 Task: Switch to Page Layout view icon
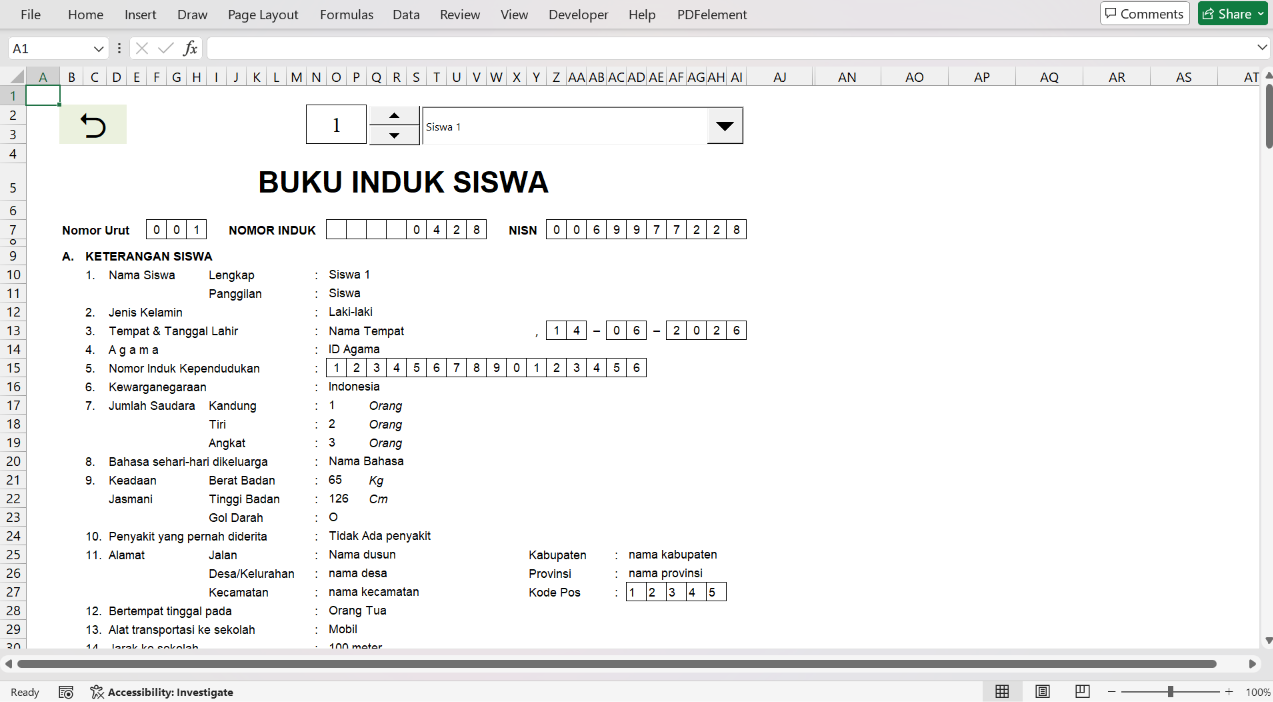point(1042,692)
